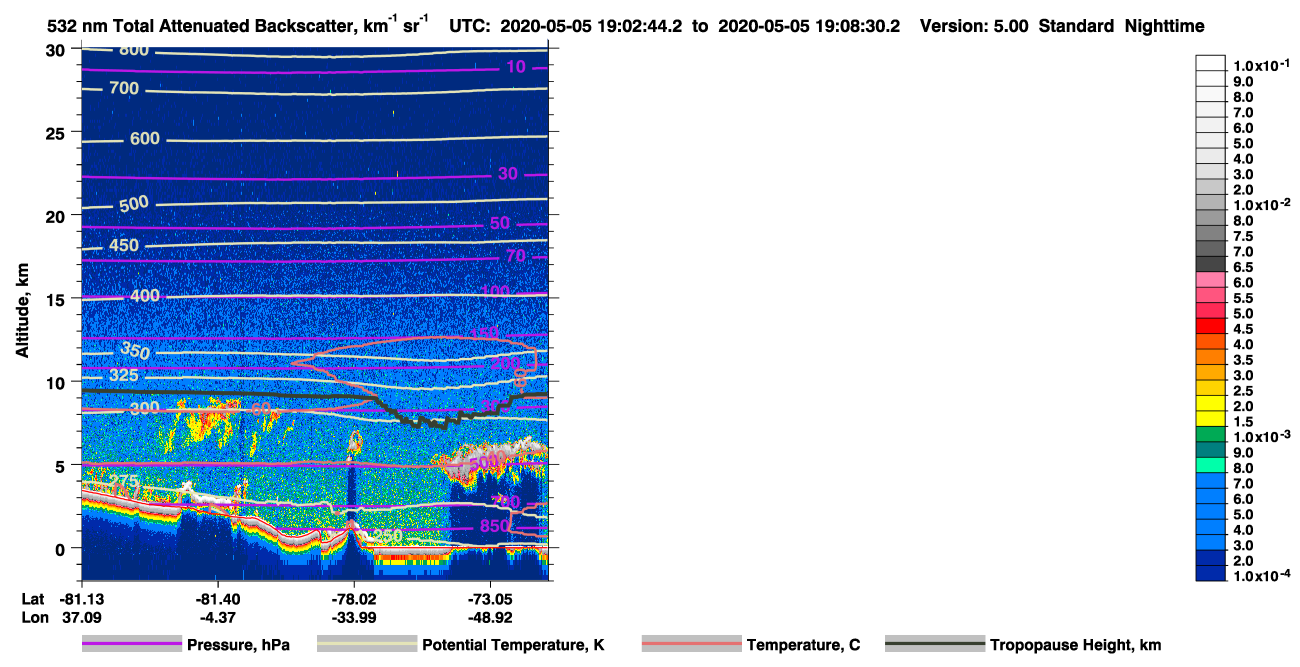Click the color bar label 4.5

(x=1244, y=329)
